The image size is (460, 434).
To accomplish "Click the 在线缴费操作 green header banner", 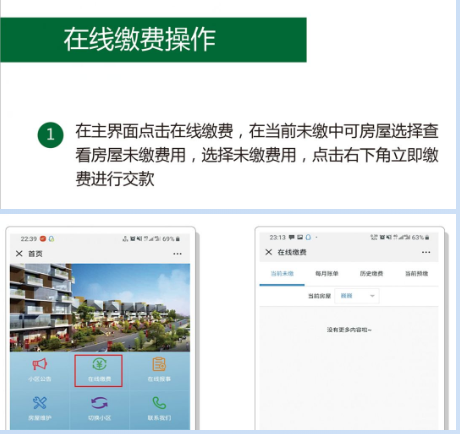I will coord(153,40).
